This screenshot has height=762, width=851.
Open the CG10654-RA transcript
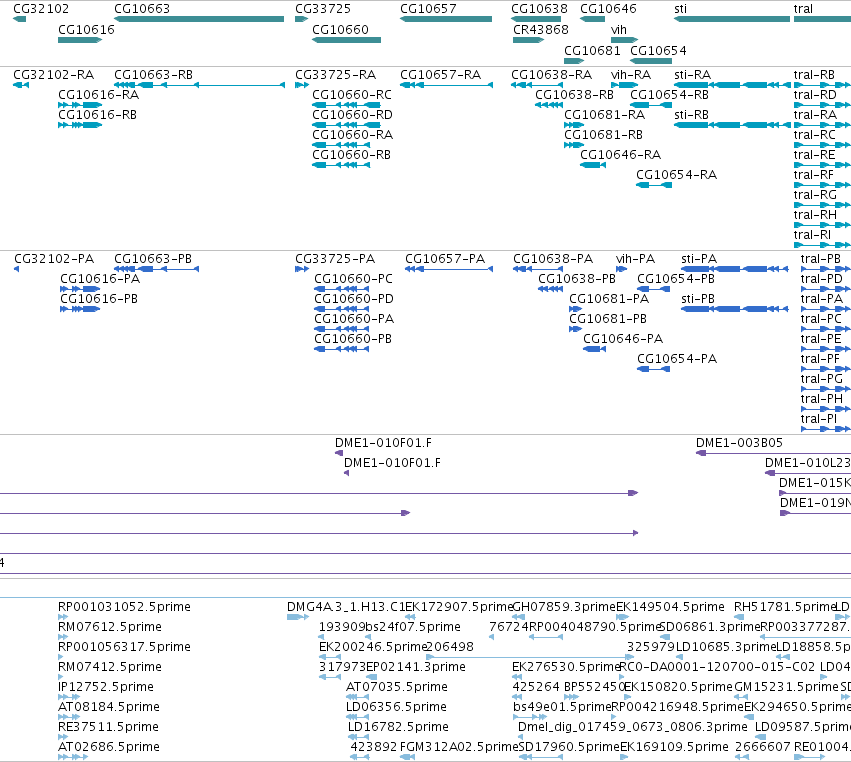(654, 185)
